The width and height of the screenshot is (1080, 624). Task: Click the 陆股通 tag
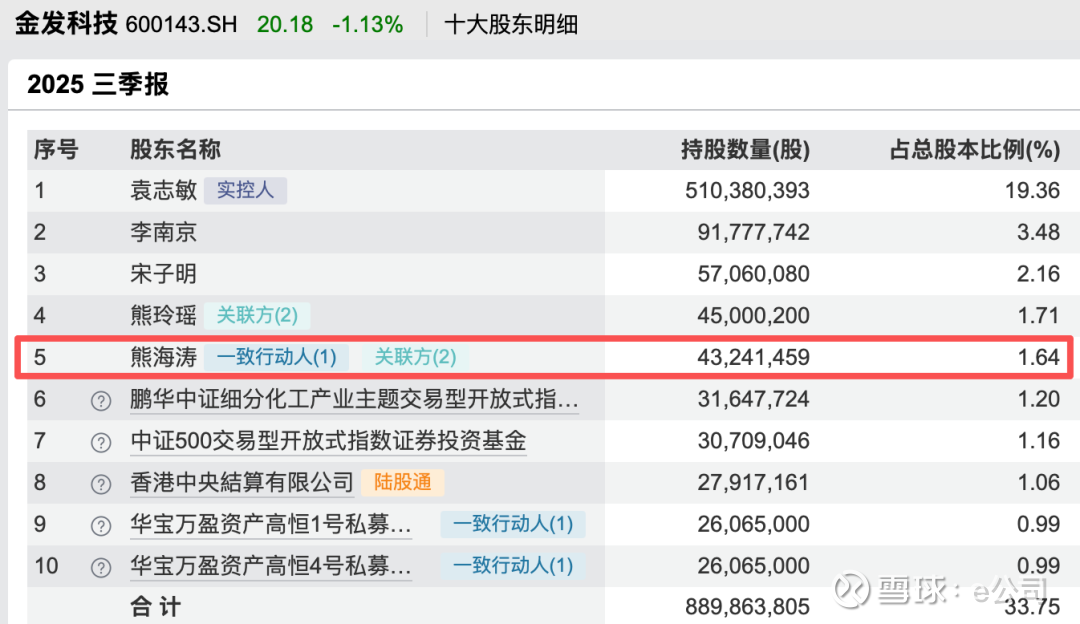(402, 482)
